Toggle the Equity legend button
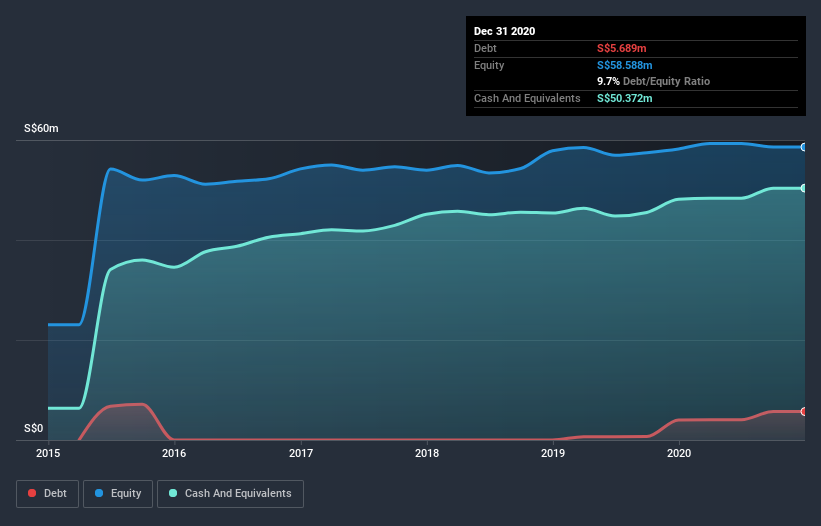 pos(118,494)
